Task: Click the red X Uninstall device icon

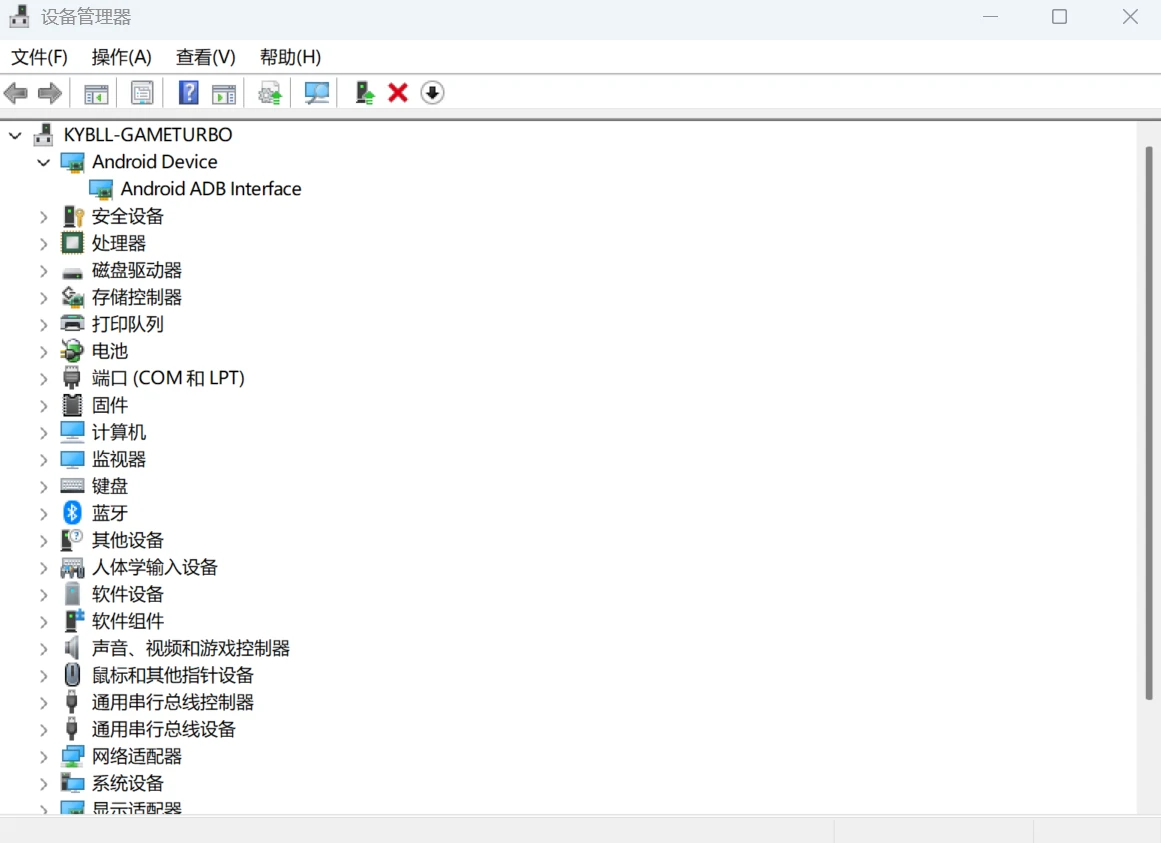Action: (x=398, y=93)
